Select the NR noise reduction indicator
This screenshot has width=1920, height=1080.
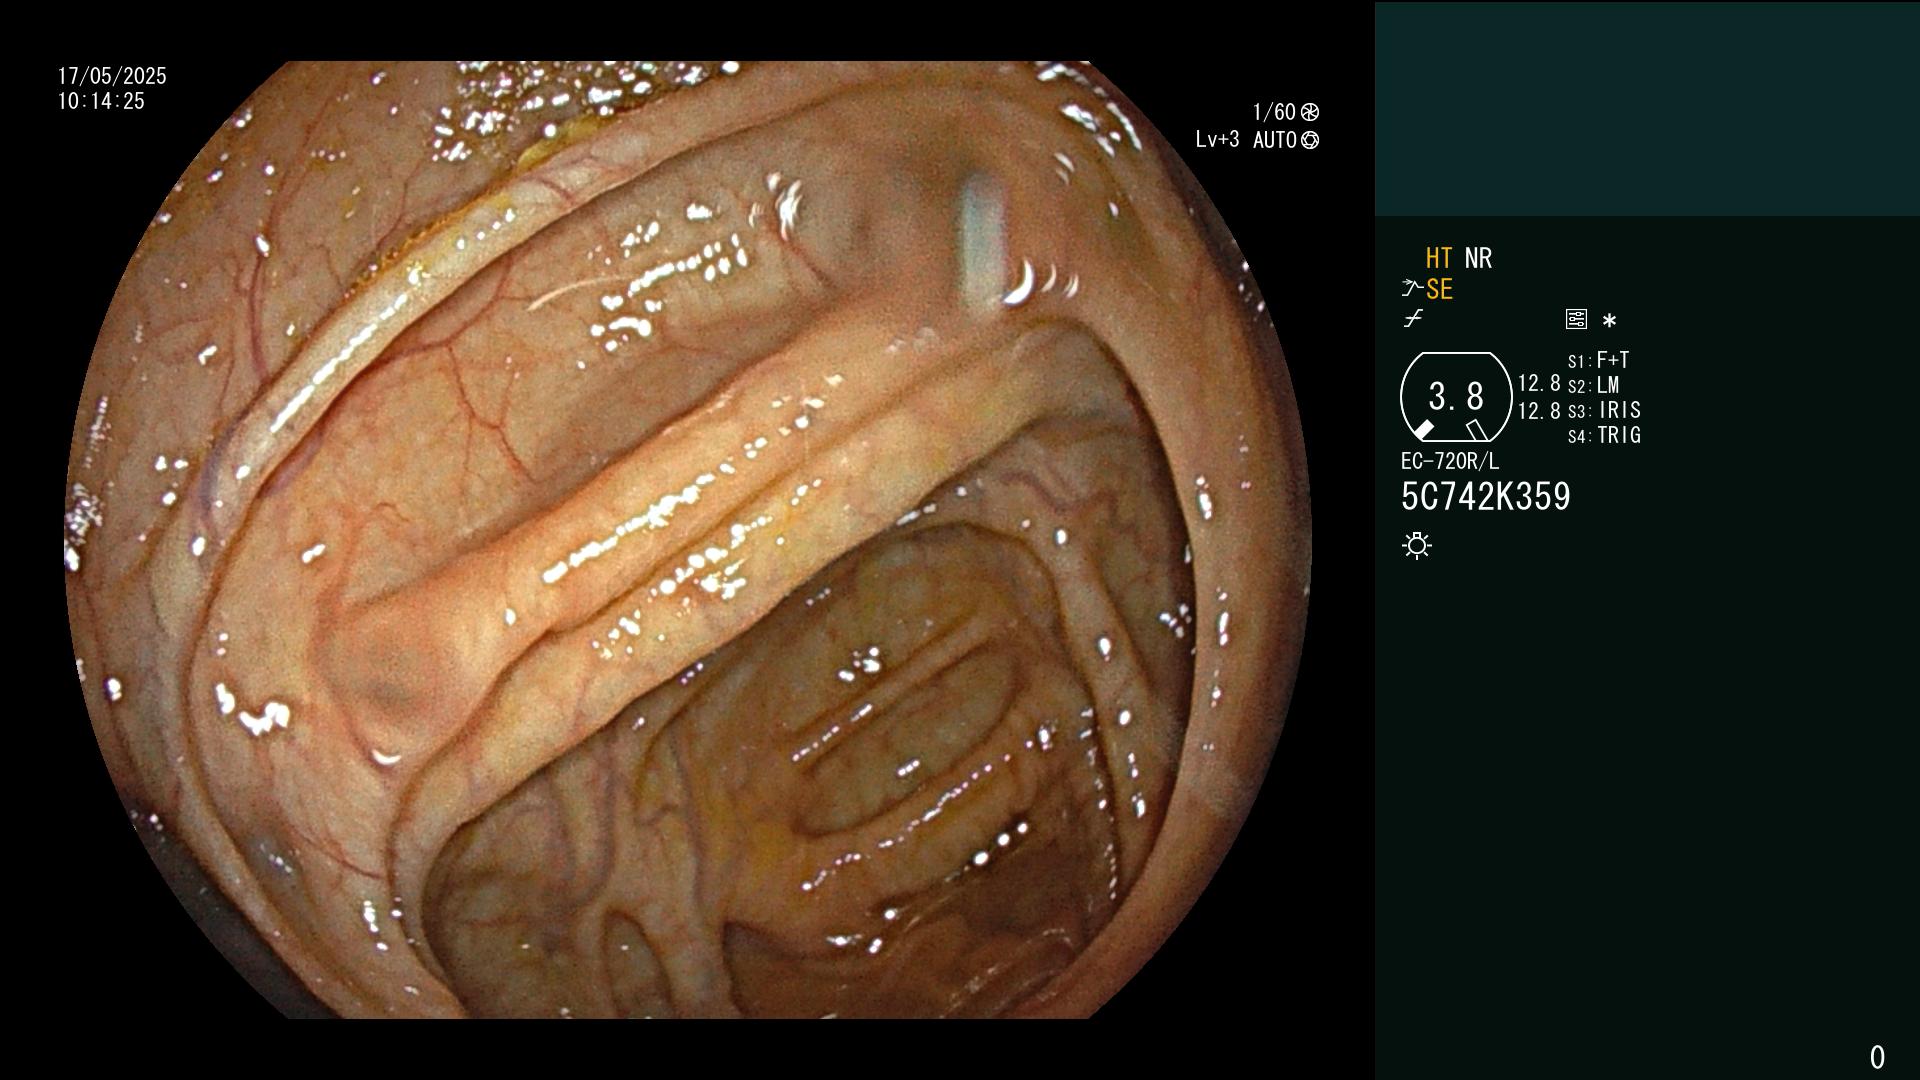(1478, 258)
